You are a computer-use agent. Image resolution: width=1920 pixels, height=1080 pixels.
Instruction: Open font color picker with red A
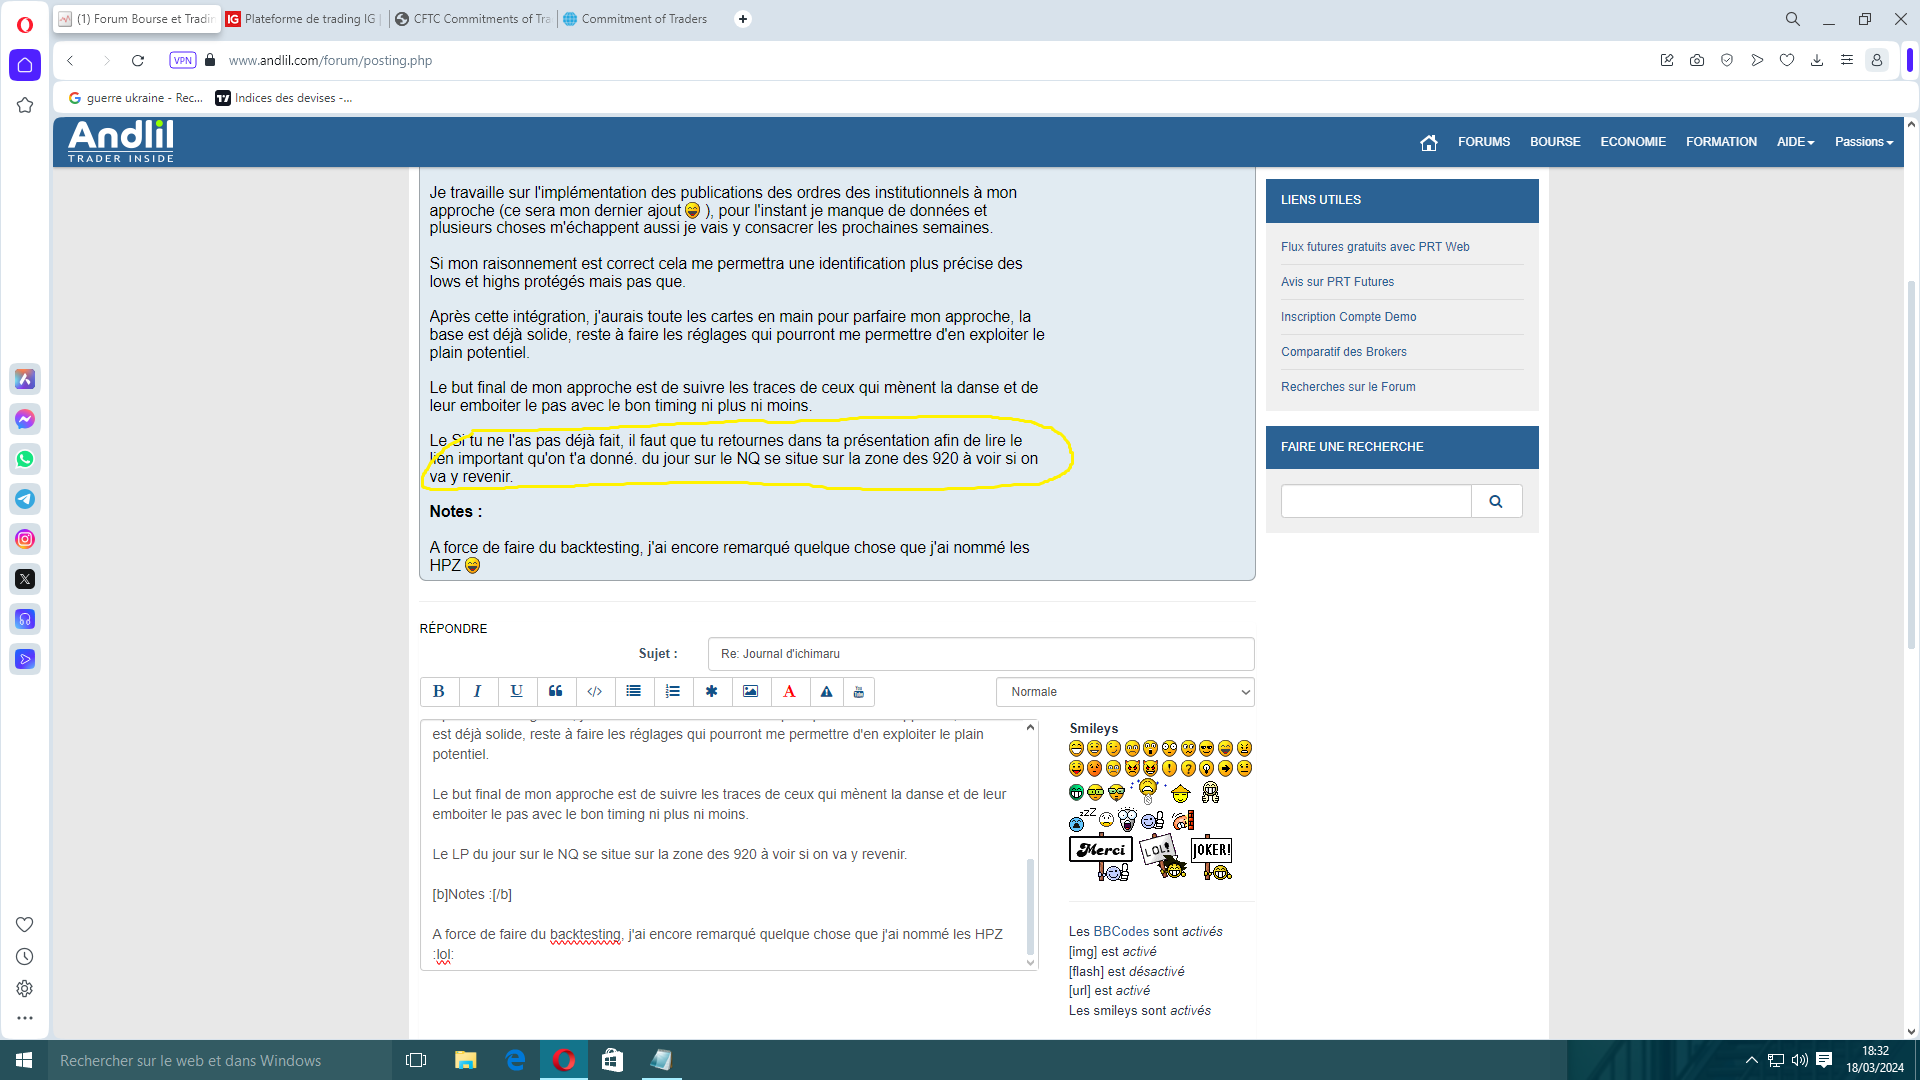[x=789, y=692]
